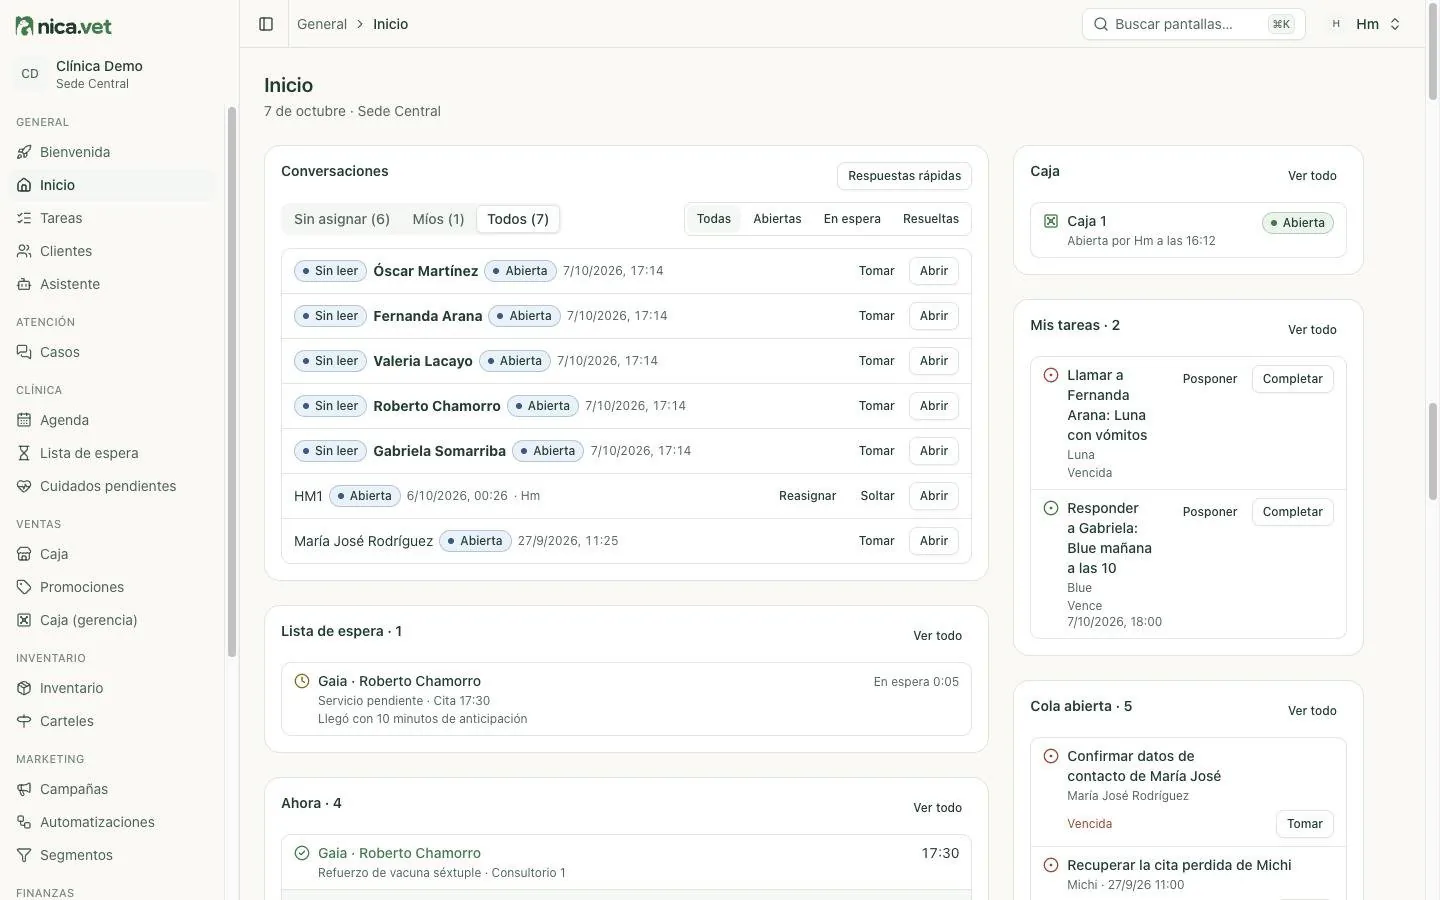The height and width of the screenshot is (900, 1440).
Task: Click the nica.vet logo
Action: [x=64, y=26]
